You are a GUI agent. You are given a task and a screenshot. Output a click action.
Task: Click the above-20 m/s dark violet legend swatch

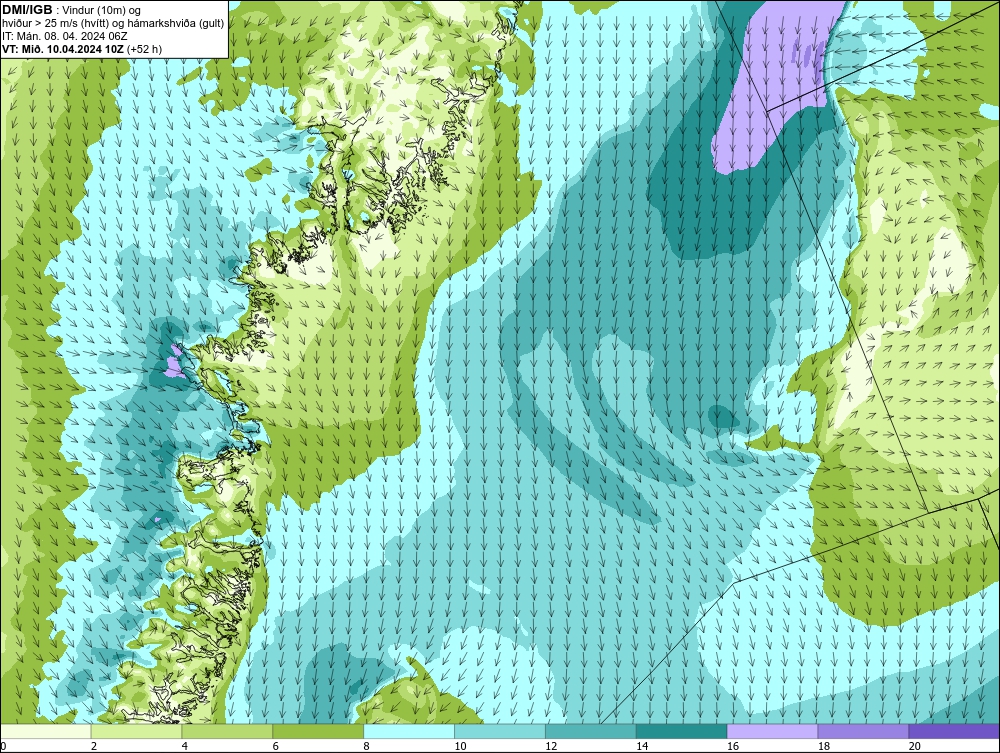pyautogui.click(x=954, y=731)
